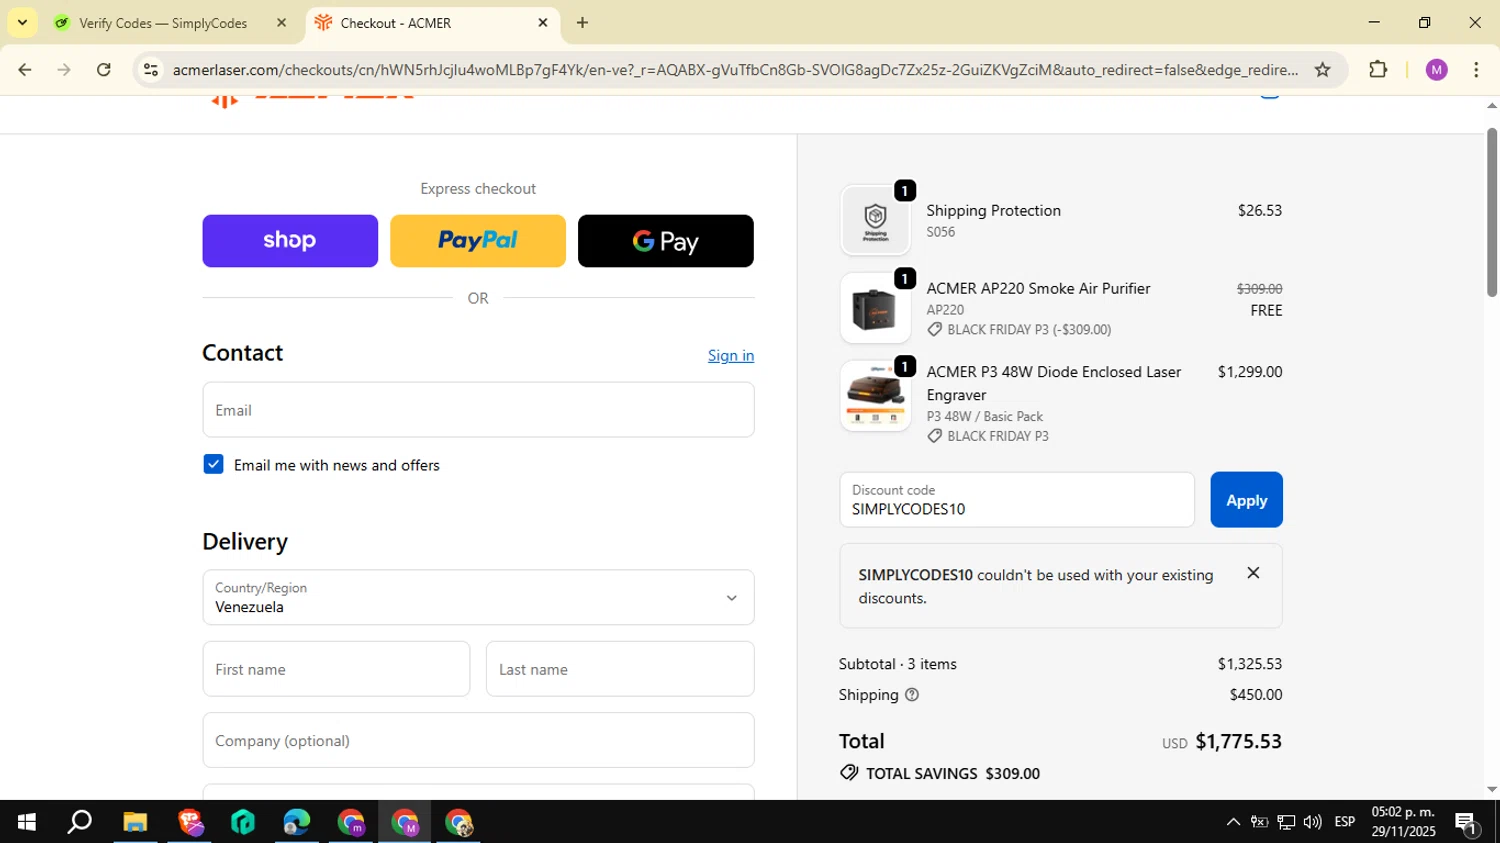Open the Windows Start menu
The width and height of the screenshot is (1500, 843).
(26, 822)
